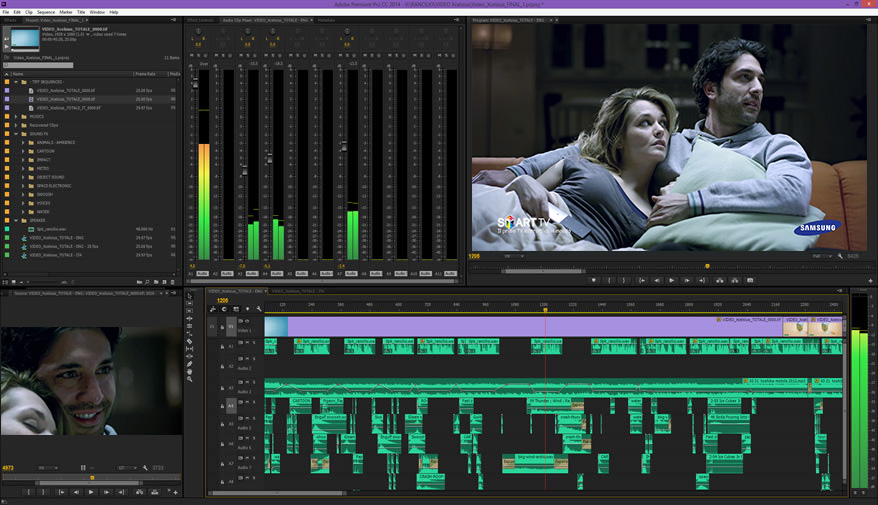Image resolution: width=878 pixels, height=505 pixels.
Task: Switch to the Effects panel tab
Action: coord(11,20)
